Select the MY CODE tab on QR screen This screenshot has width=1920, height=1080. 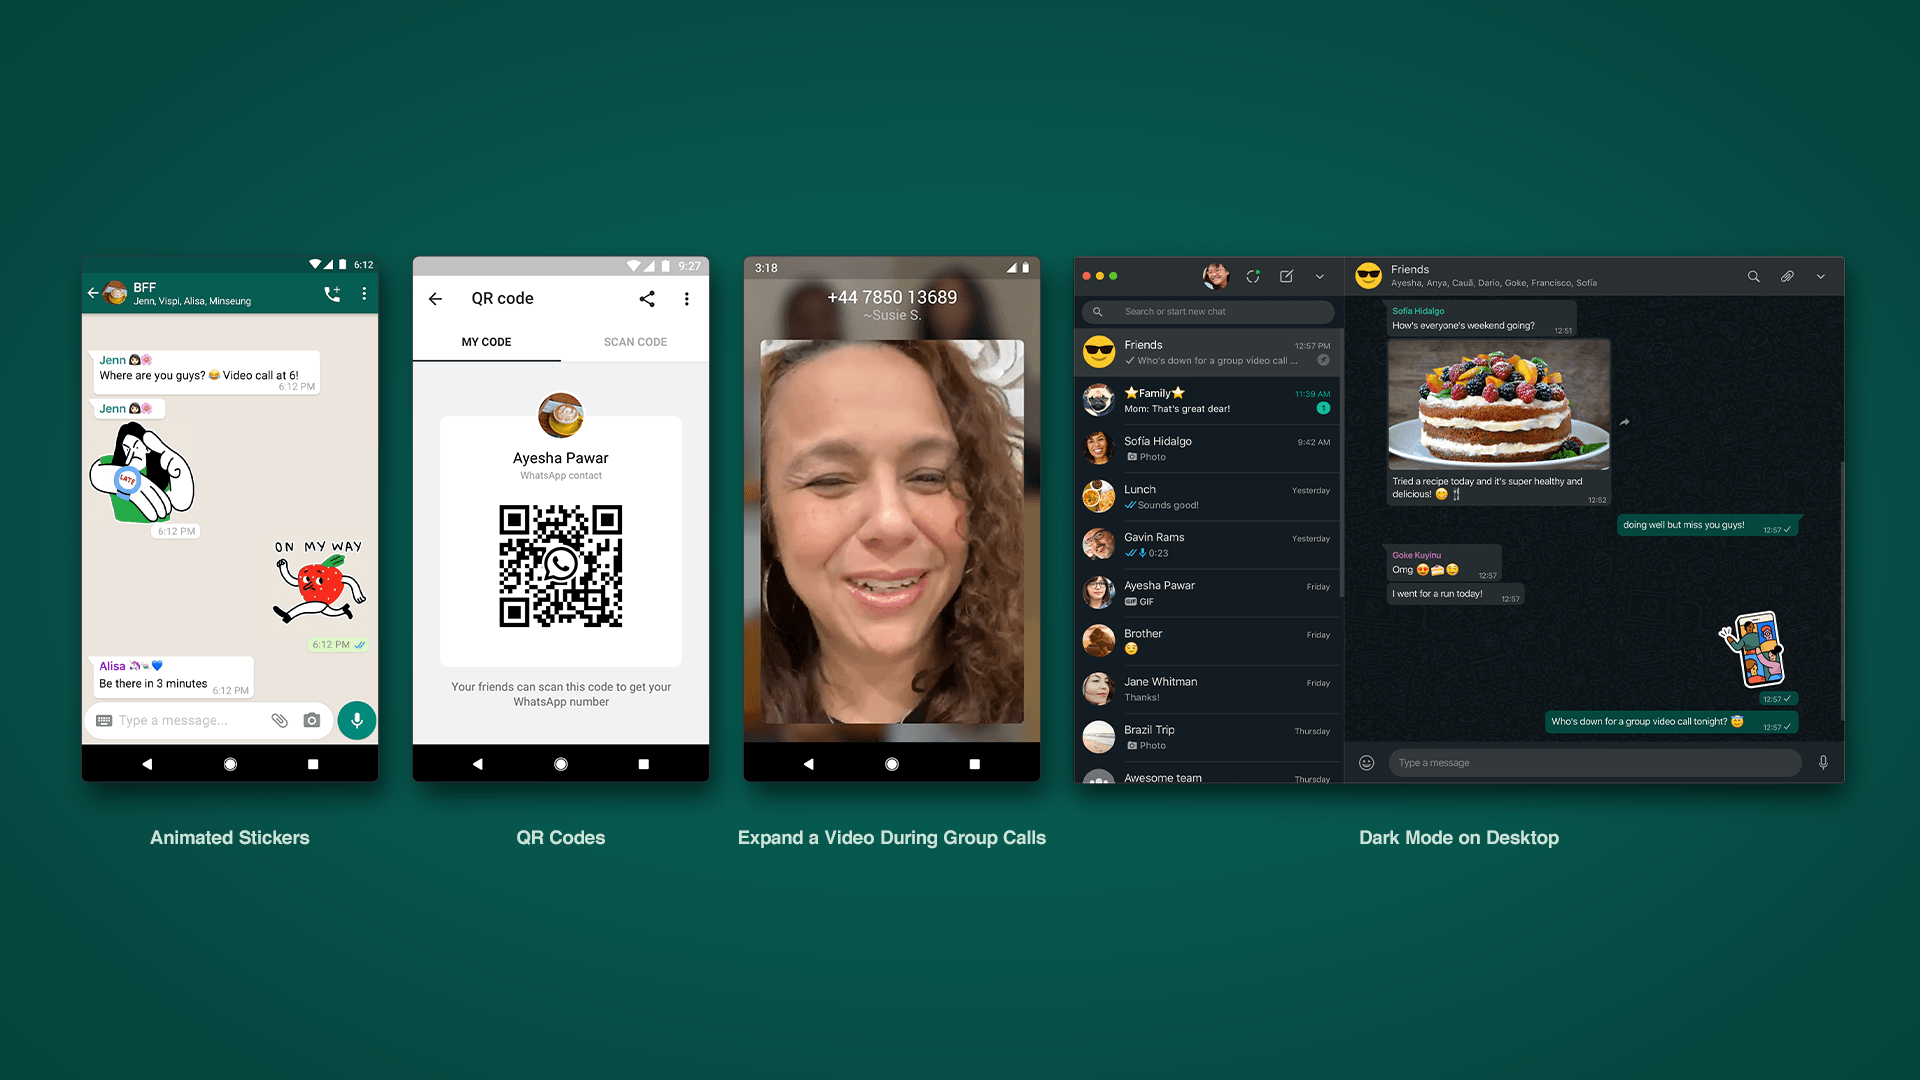(x=487, y=342)
